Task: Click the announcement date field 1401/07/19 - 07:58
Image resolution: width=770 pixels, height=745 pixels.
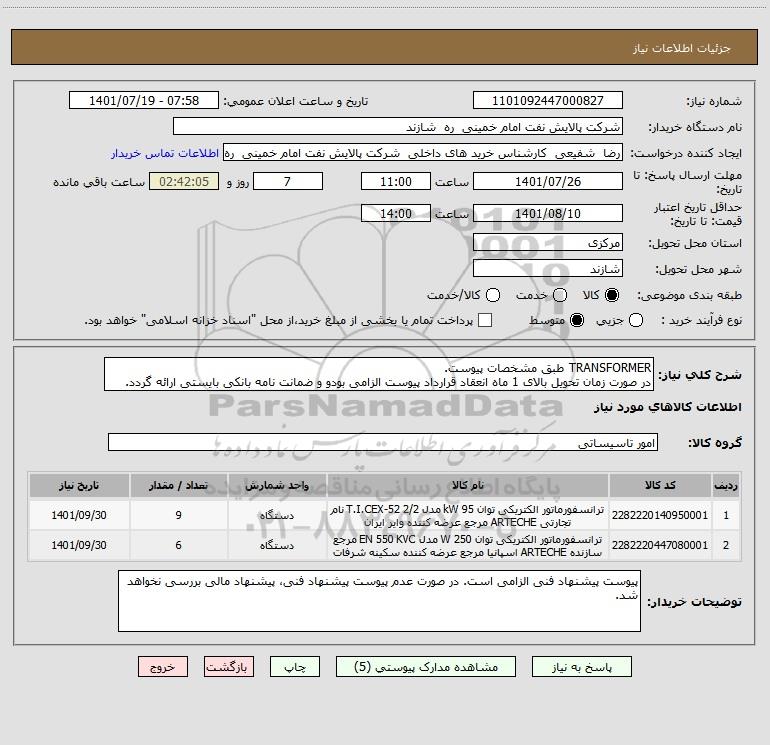Action: [144, 100]
